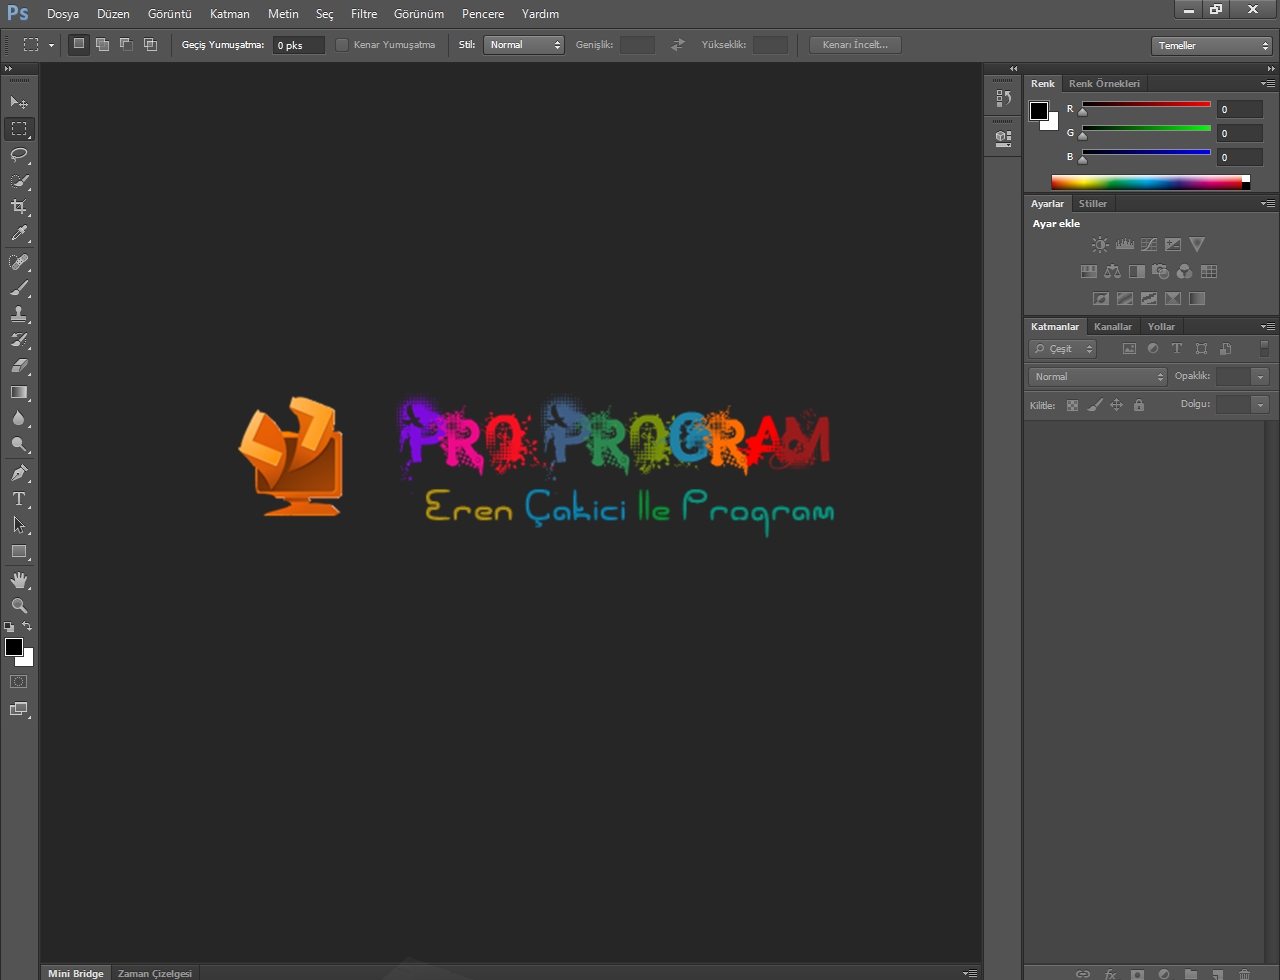1280x980 pixels.
Task: Select the Zoom tool
Action: (19, 606)
